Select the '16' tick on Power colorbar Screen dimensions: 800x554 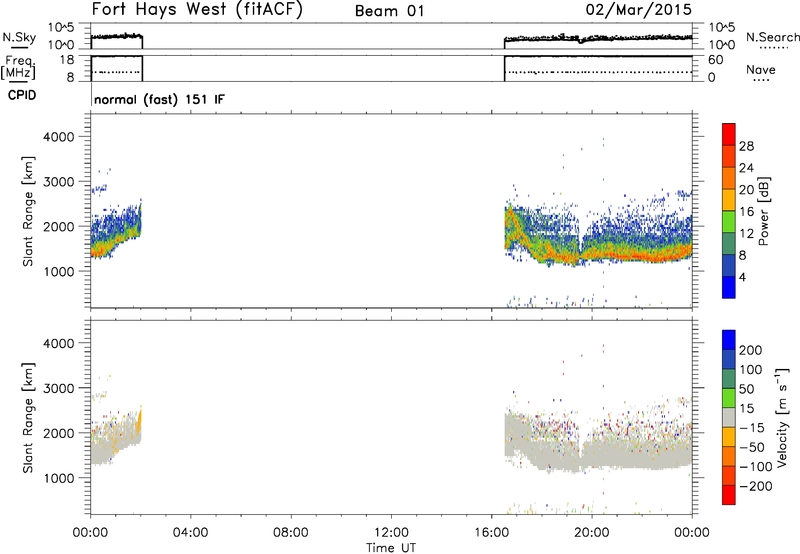pos(746,212)
